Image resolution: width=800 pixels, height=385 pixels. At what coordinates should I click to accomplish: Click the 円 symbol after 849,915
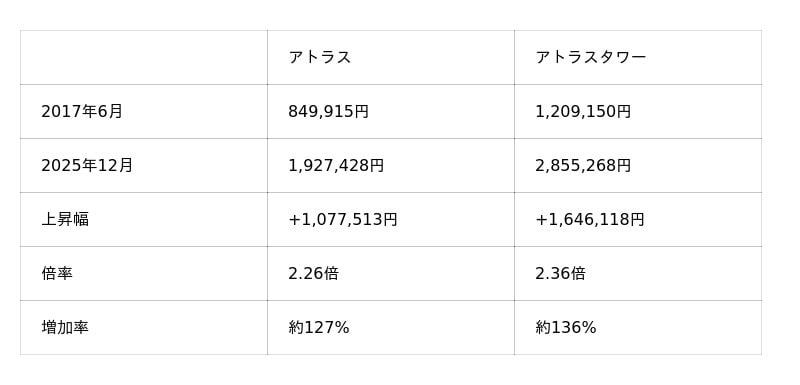tap(361, 111)
